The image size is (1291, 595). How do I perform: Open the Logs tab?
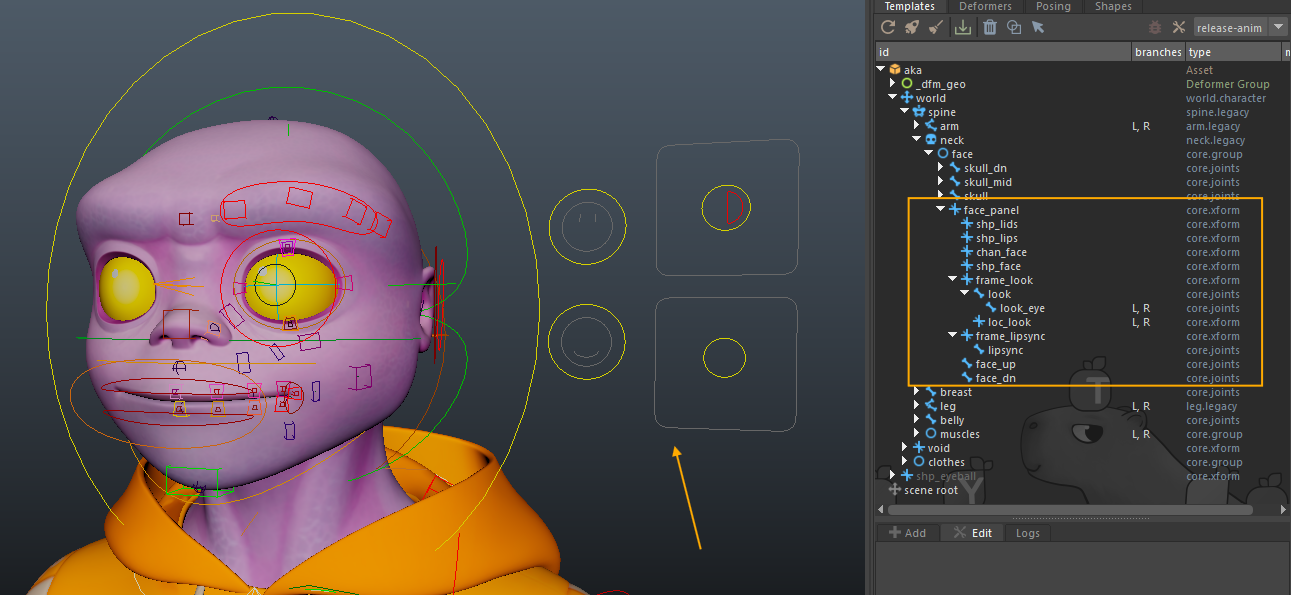pos(1027,533)
